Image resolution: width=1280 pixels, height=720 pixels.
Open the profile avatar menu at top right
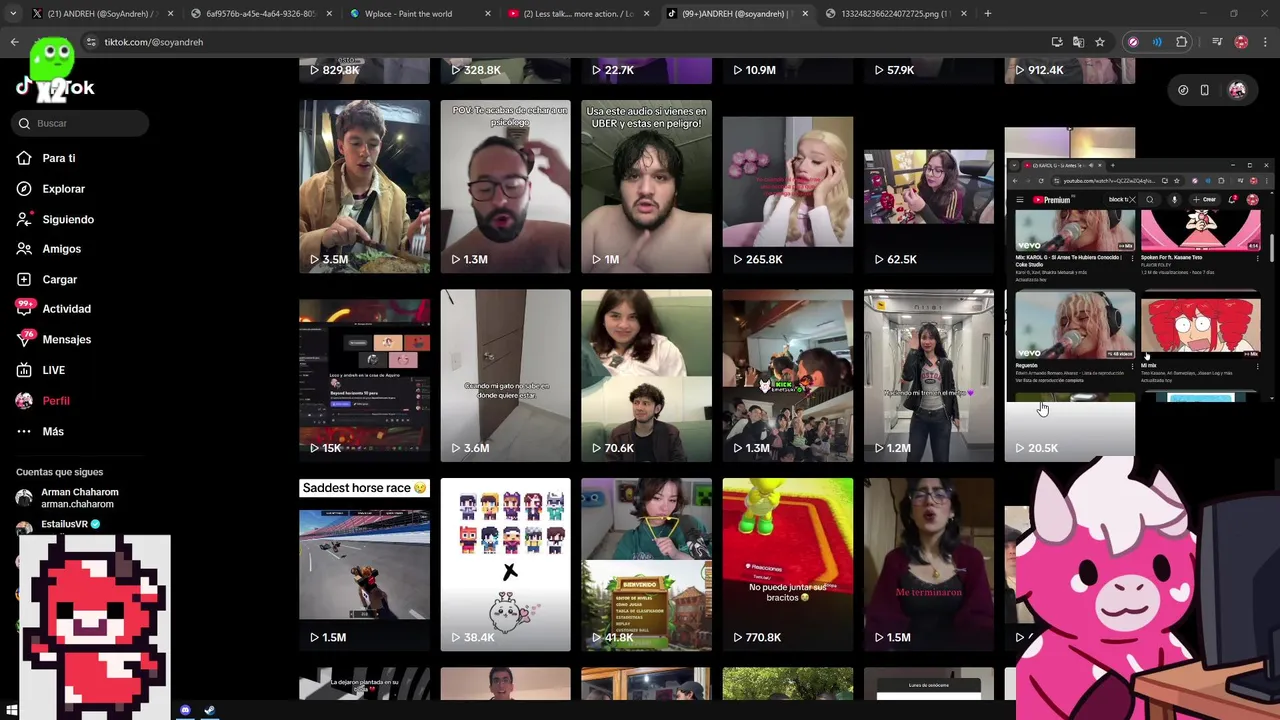[x=1237, y=90]
